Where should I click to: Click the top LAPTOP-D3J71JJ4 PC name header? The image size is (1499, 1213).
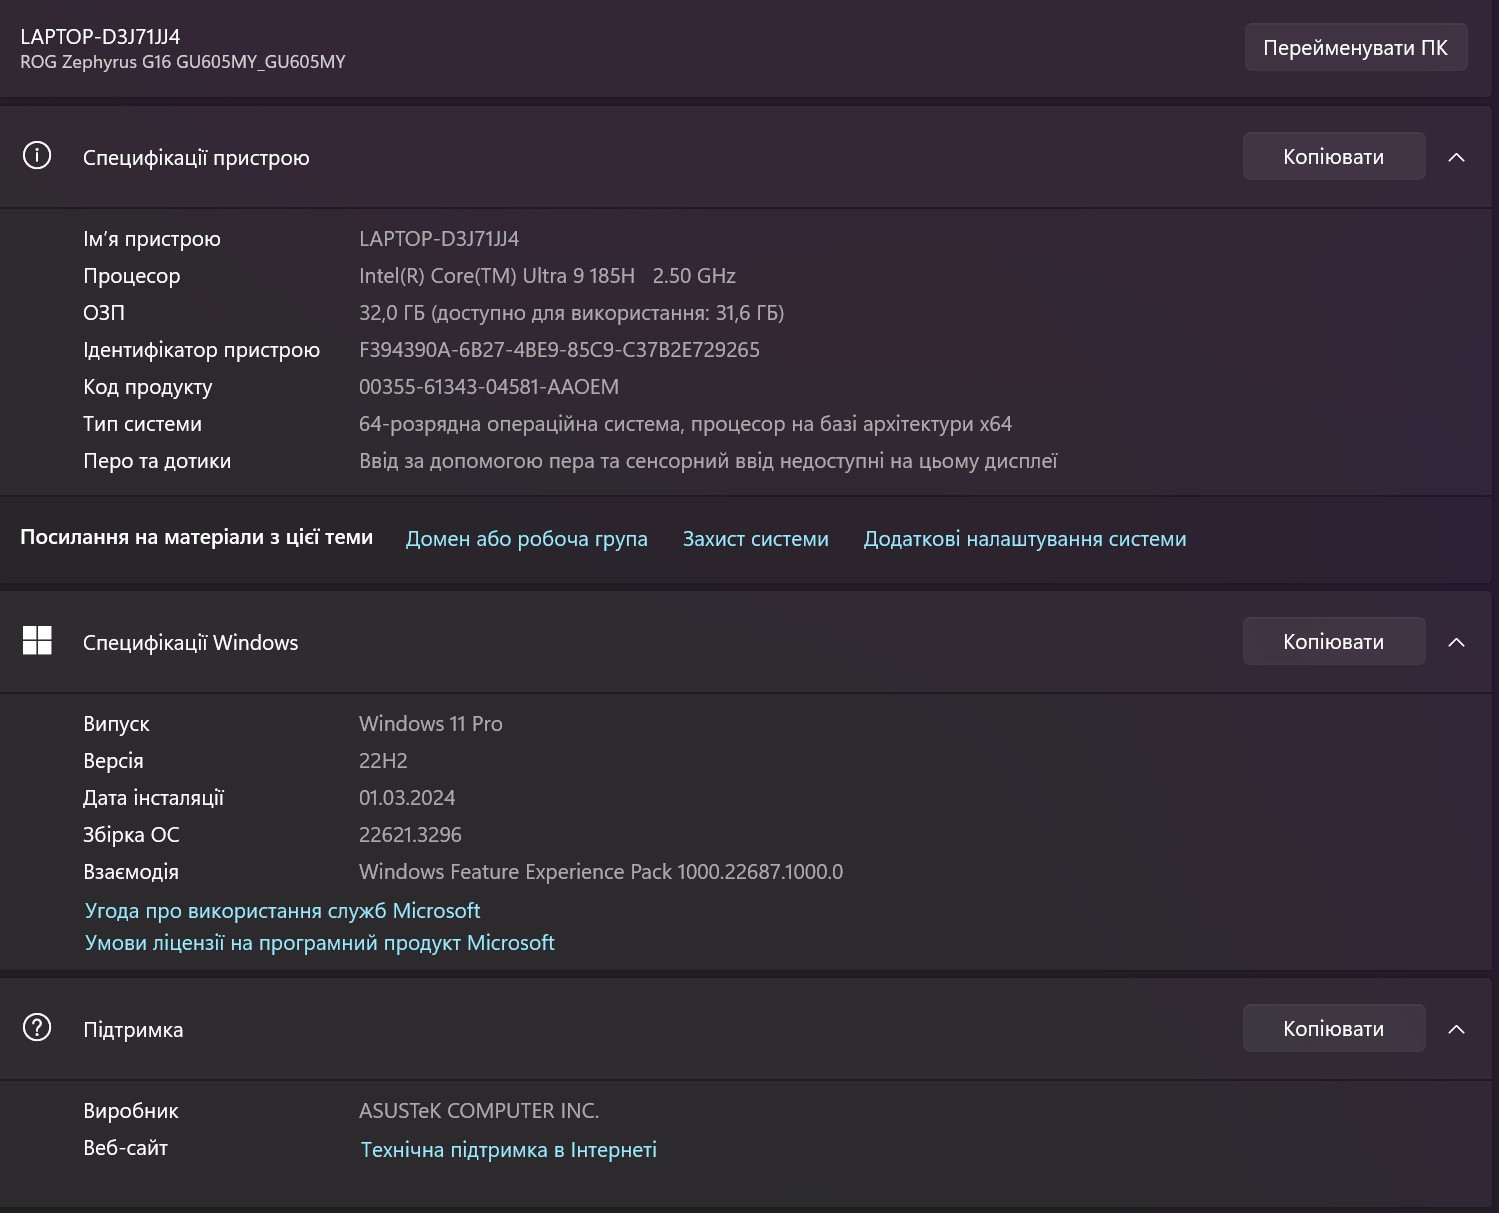100,37
